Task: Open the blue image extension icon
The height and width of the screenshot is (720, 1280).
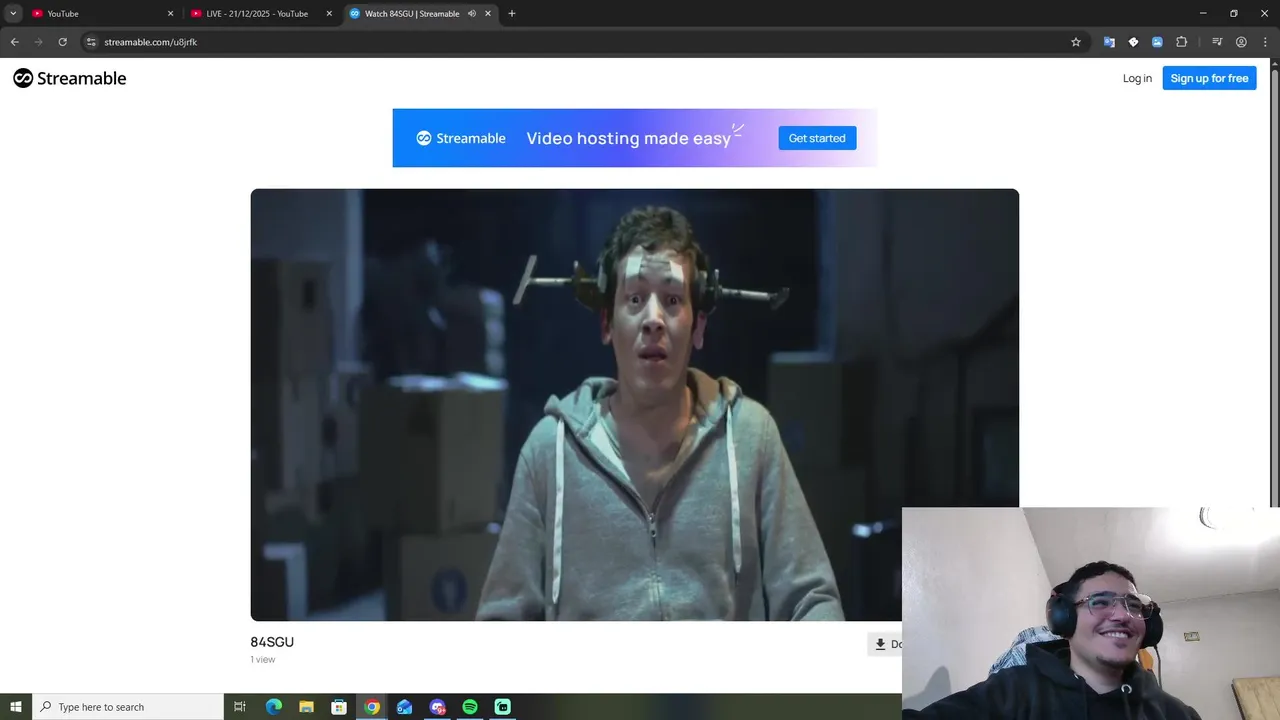Action: coord(1157,42)
